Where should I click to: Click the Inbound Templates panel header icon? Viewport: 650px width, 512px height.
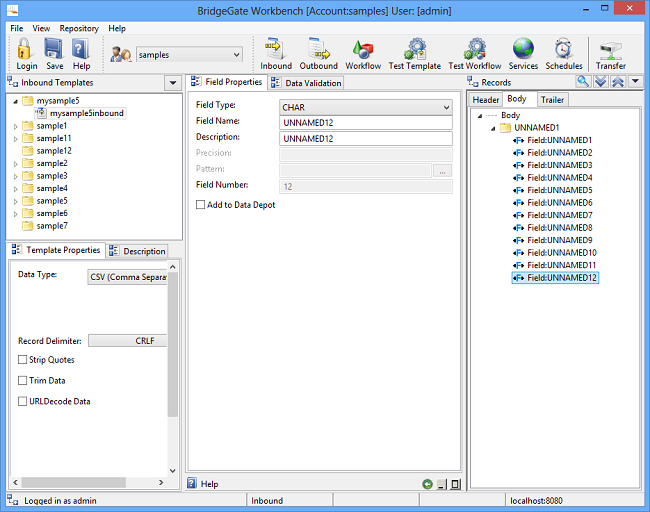[x=12, y=82]
